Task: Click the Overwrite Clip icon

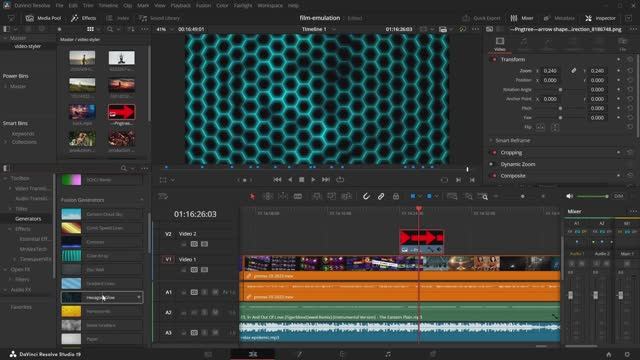Action: (x=331, y=196)
